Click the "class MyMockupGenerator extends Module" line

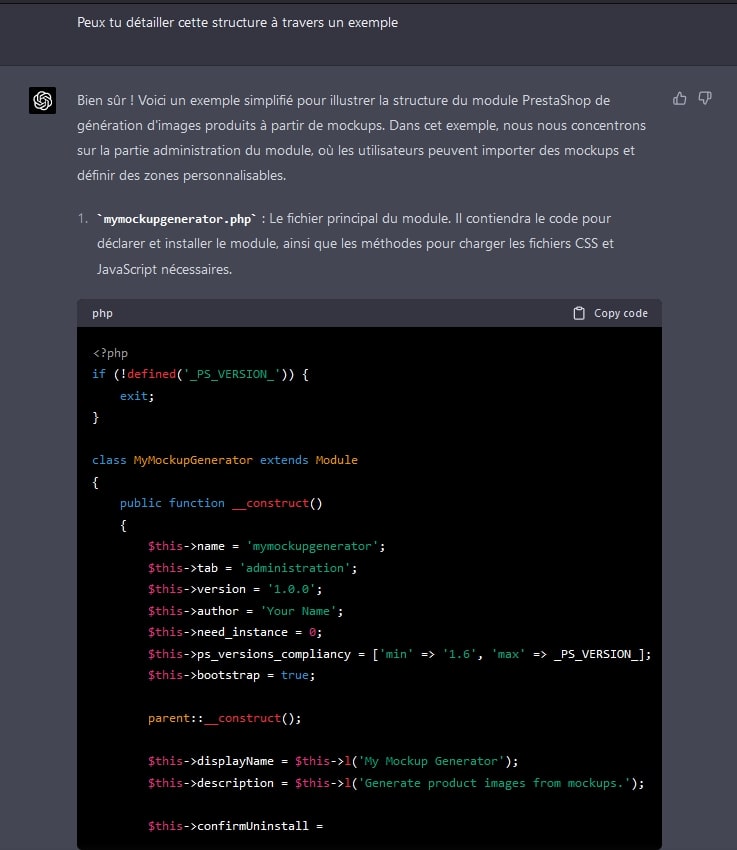pos(224,460)
